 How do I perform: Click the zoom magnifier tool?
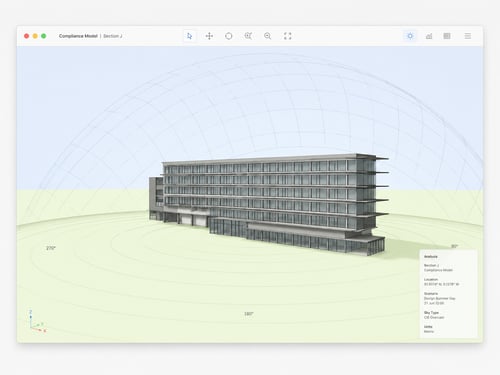268,36
